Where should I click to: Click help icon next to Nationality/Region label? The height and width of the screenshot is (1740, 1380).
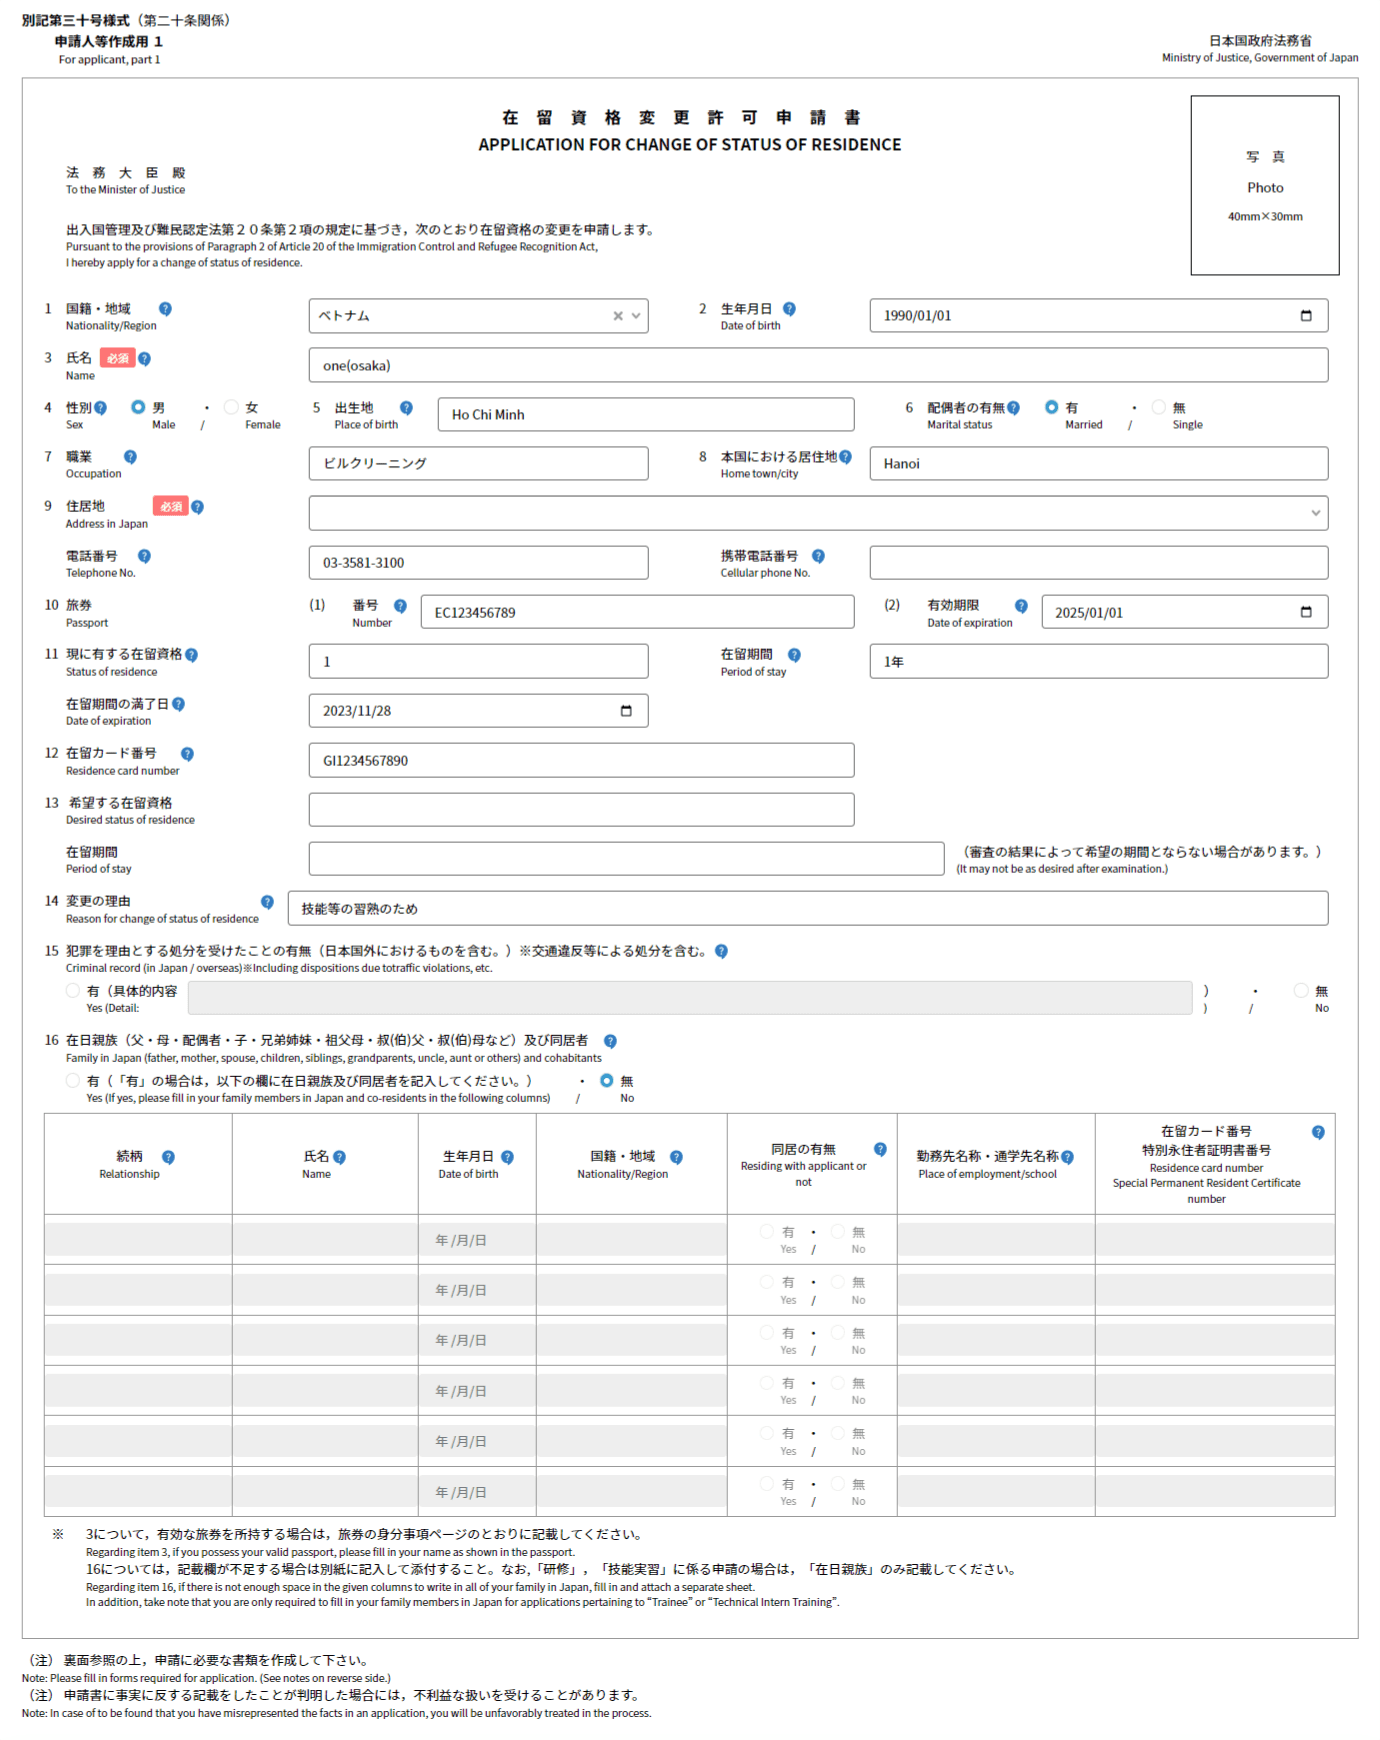pos(165,309)
